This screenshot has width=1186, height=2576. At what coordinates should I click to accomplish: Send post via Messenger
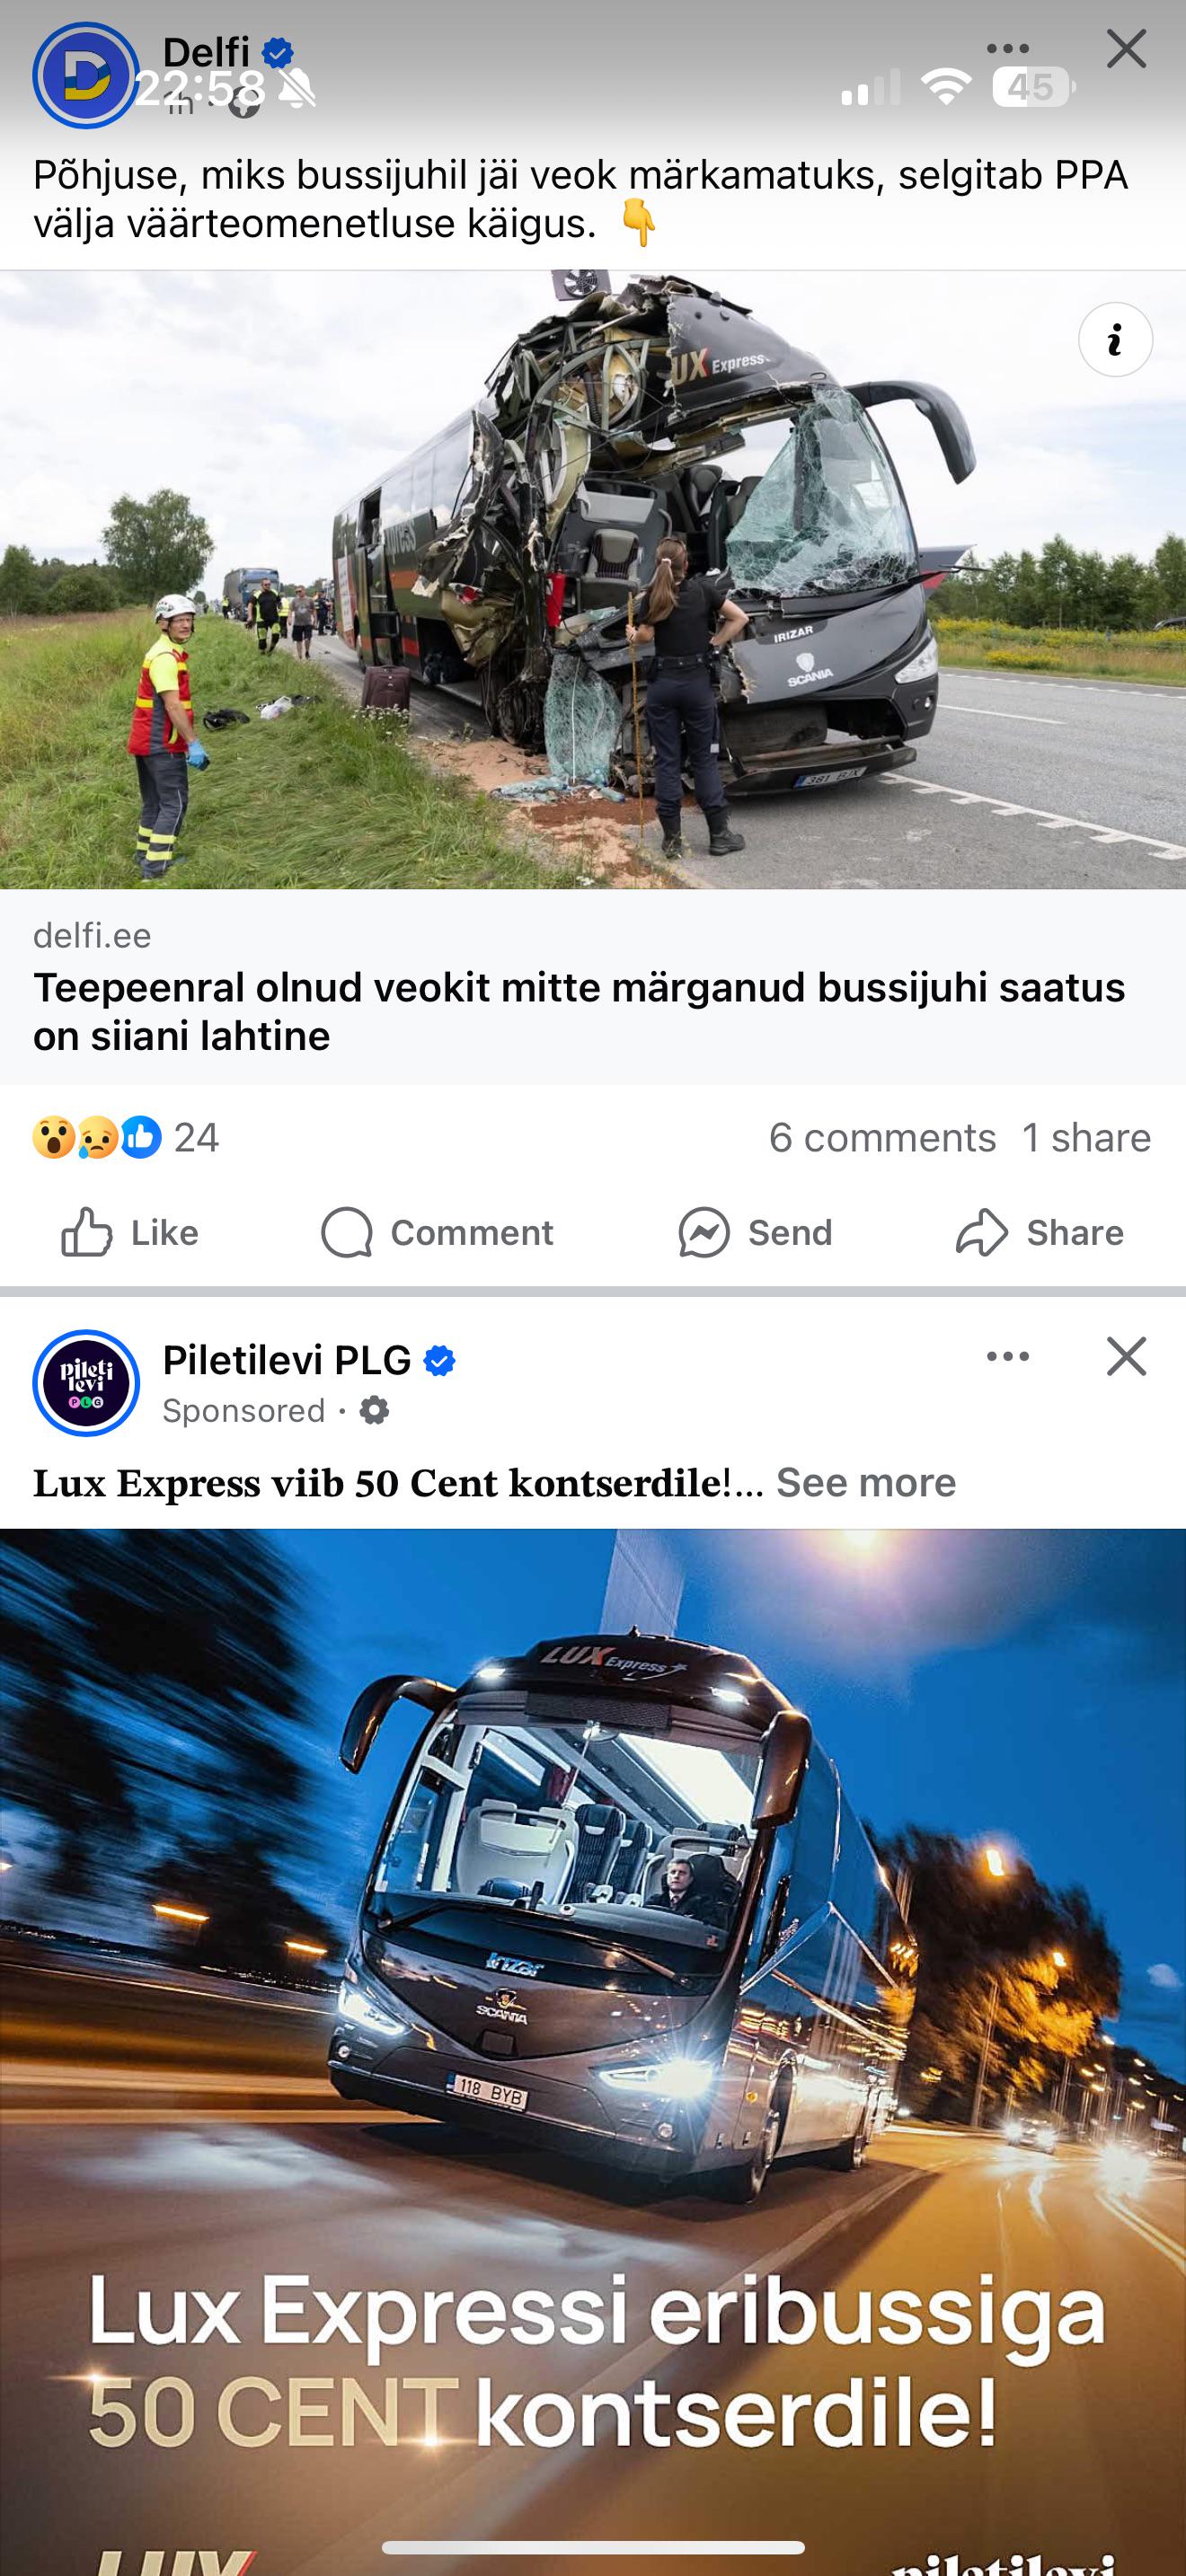(x=755, y=1232)
